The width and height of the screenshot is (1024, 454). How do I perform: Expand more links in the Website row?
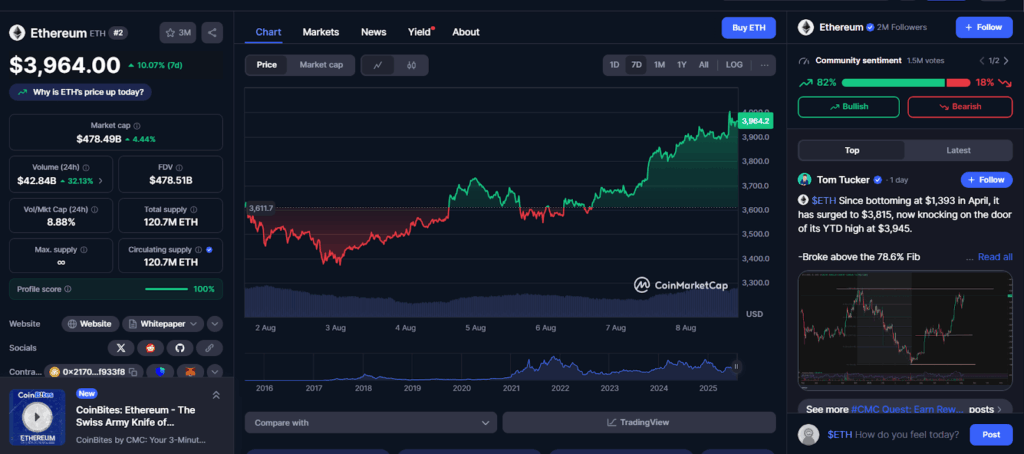point(215,323)
